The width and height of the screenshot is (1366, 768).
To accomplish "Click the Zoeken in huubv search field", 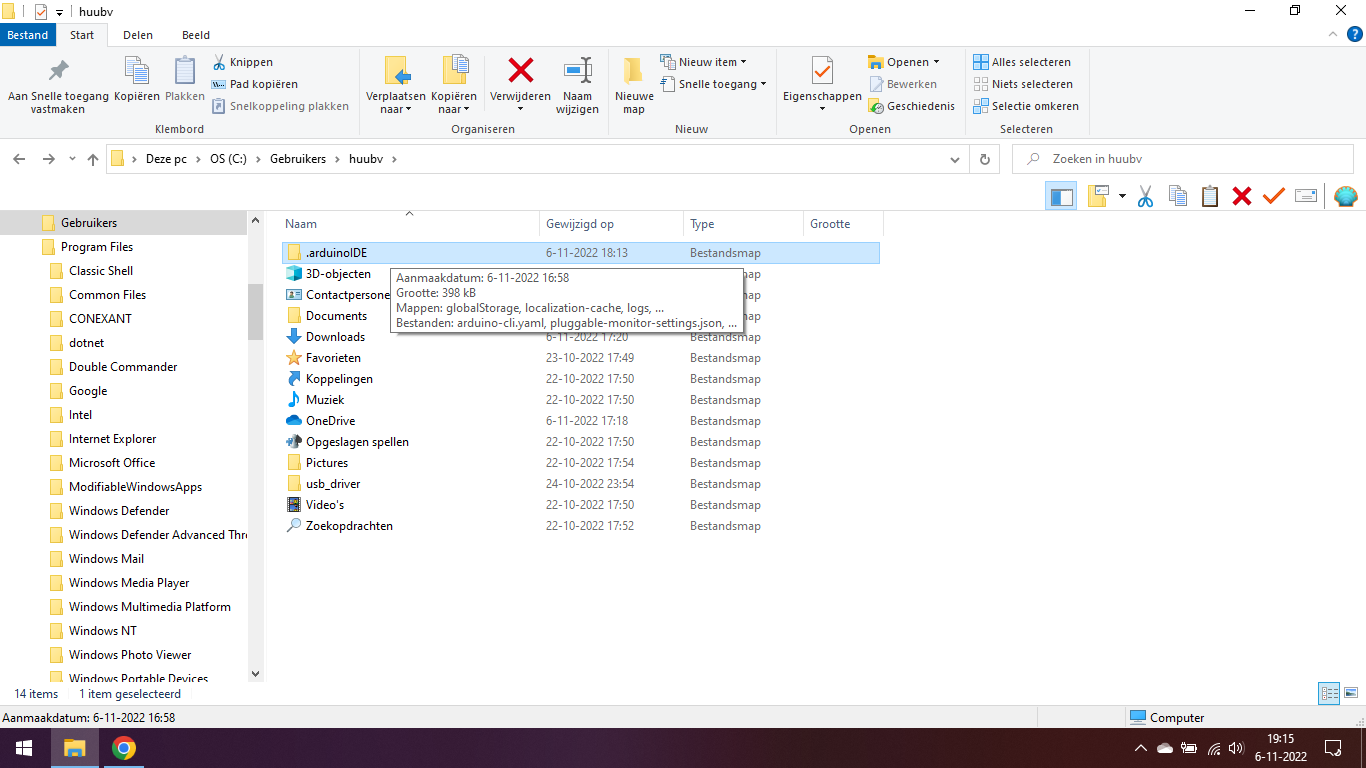I will tap(1184, 159).
